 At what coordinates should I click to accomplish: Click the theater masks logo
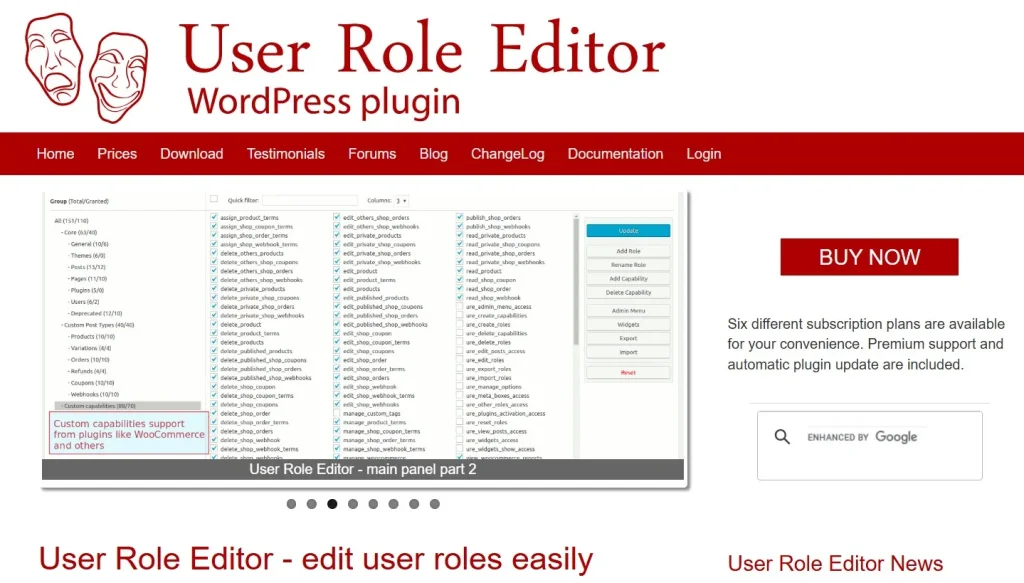[x=86, y=67]
